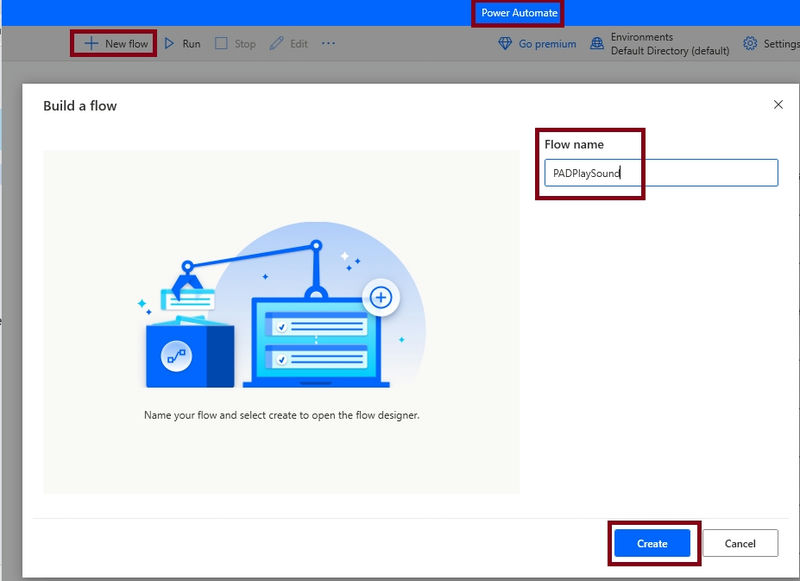Click the Go premium diamond icon
Viewport: 800px width, 581px height.
[503, 43]
